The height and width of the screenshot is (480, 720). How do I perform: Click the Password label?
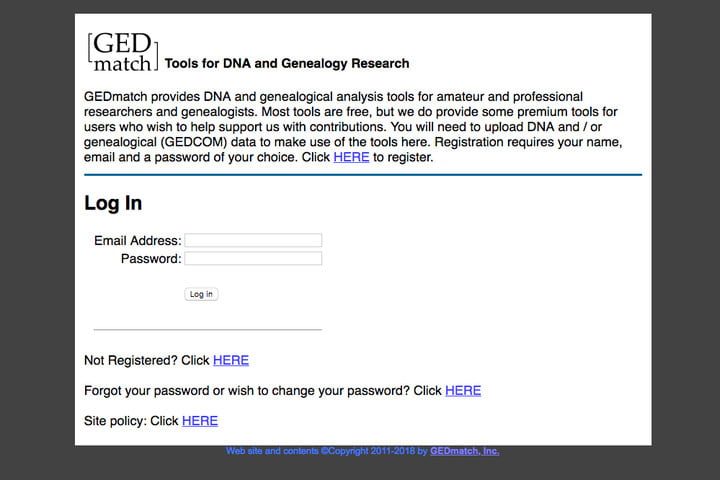click(151, 259)
